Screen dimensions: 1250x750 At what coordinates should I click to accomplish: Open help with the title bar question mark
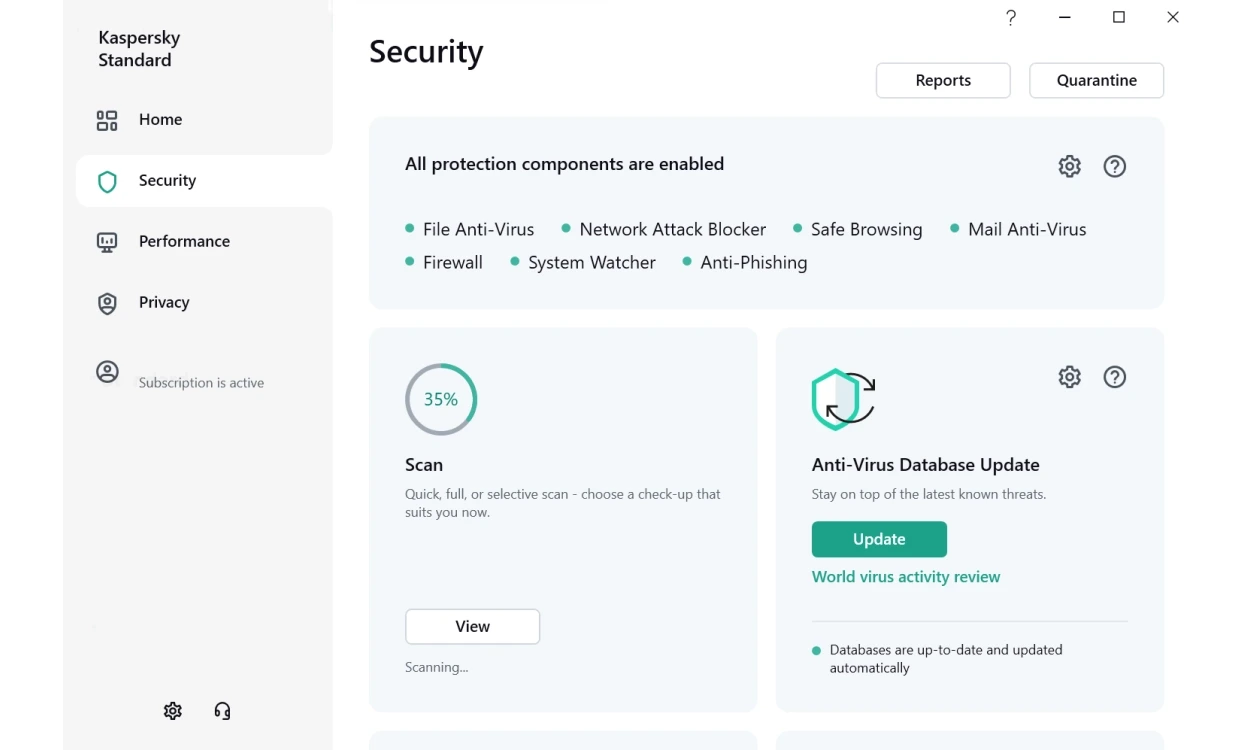tap(1011, 17)
